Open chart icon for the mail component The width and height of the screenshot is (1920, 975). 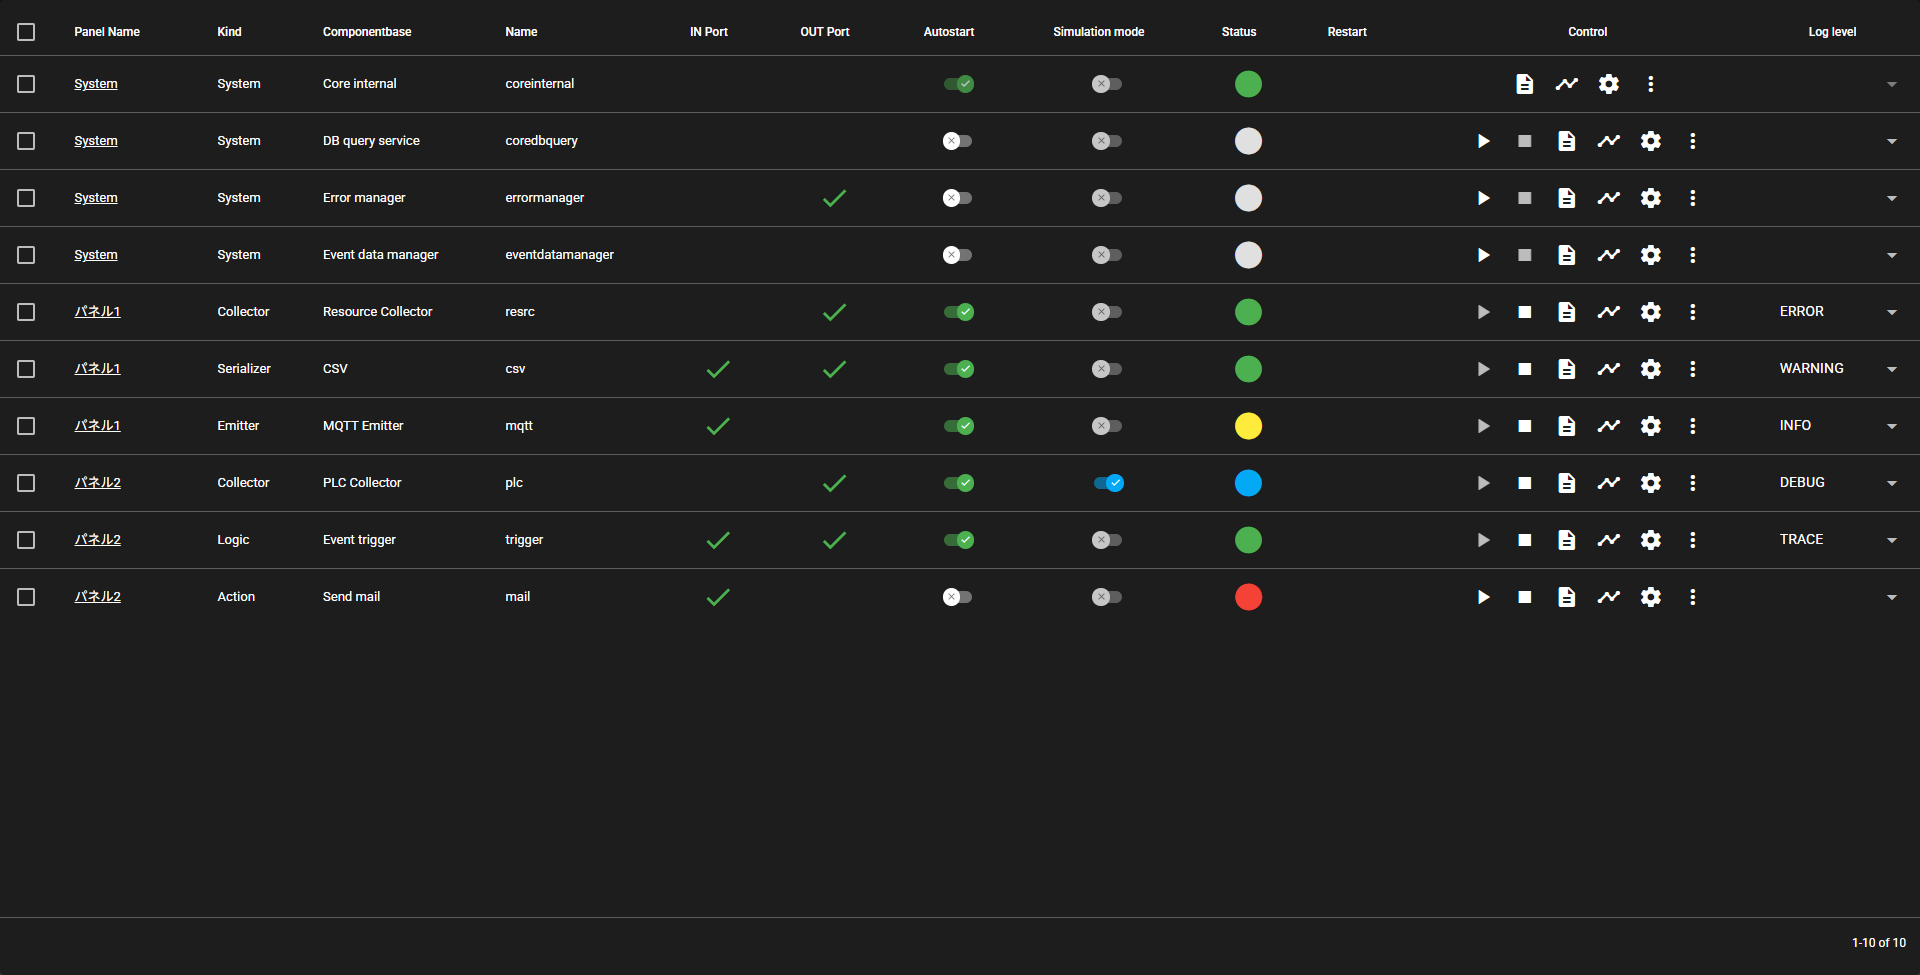(x=1608, y=597)
